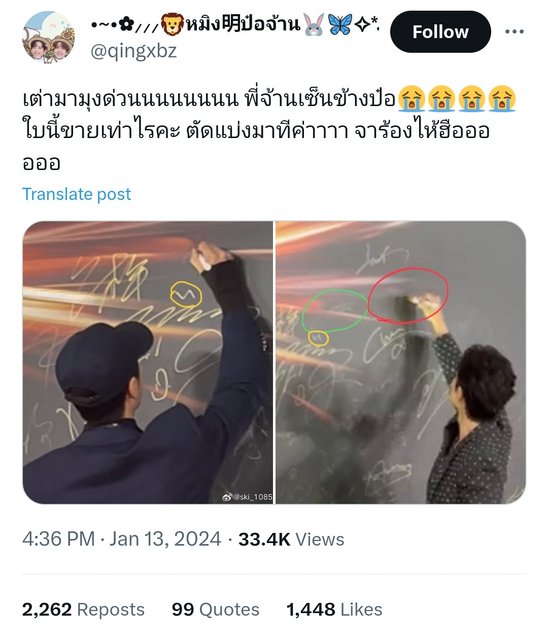Click the display name with lion emoji

click(234, 24)
